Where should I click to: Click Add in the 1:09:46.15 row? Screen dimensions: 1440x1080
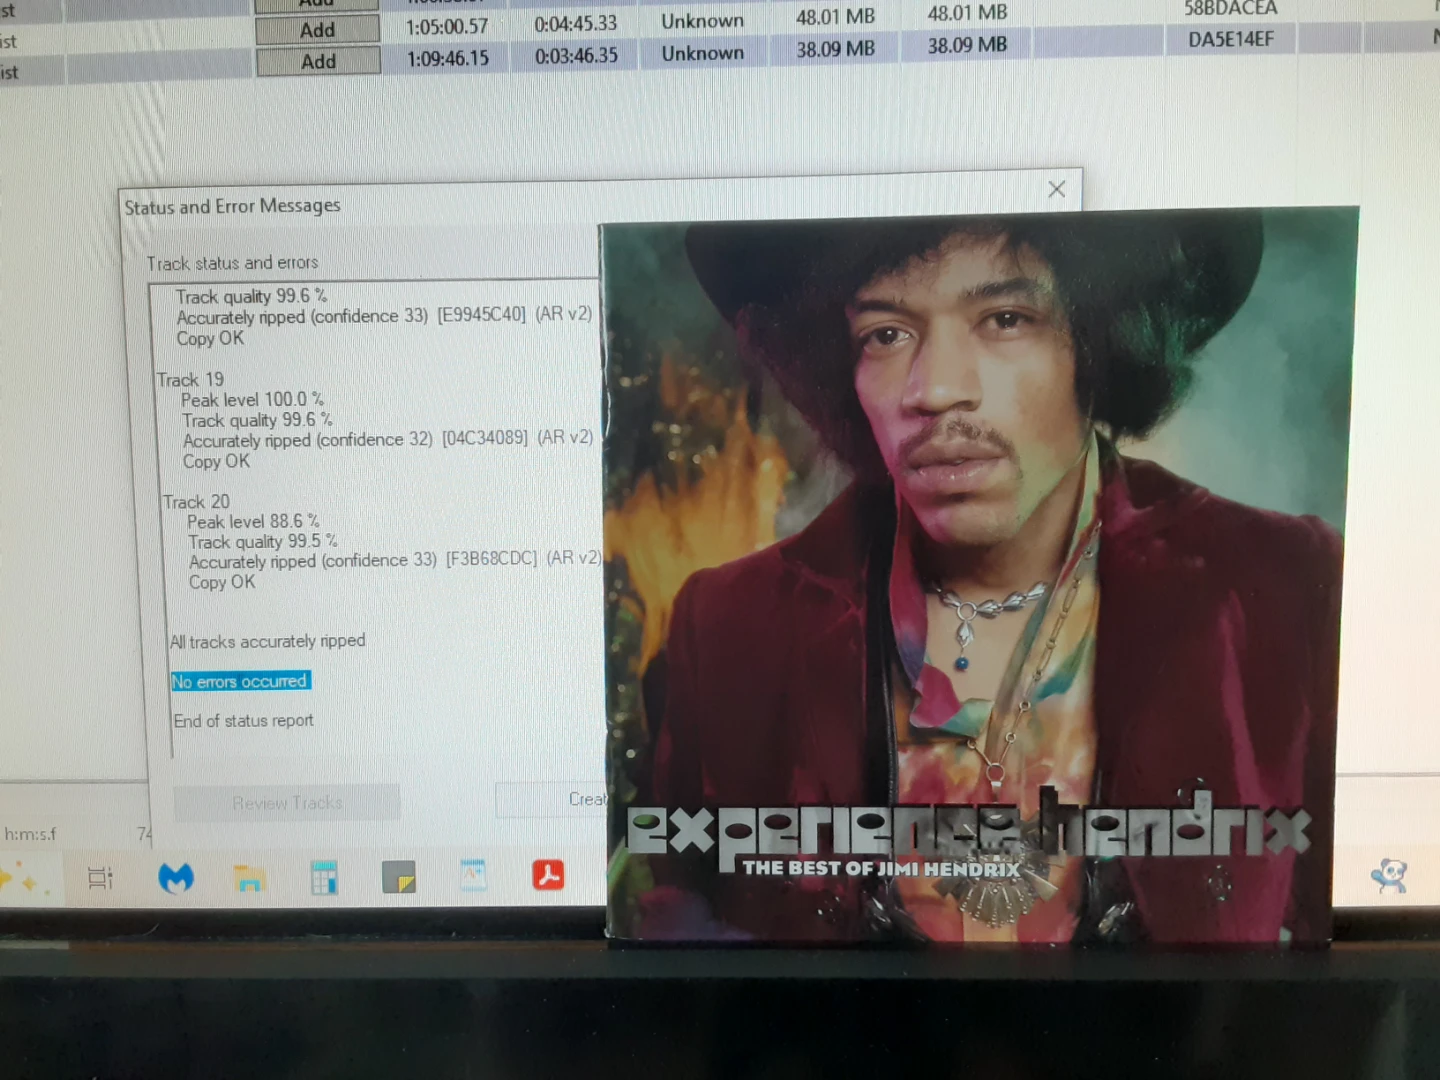click(318, 62)
